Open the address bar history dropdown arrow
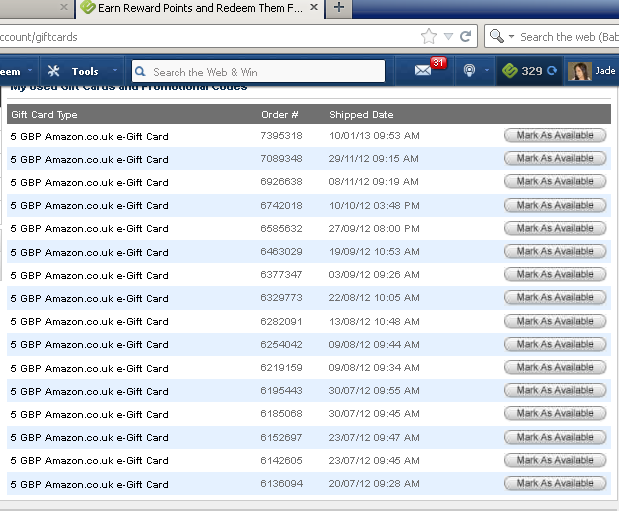Viewport: 619px width, 511px height. coord(448,37)
